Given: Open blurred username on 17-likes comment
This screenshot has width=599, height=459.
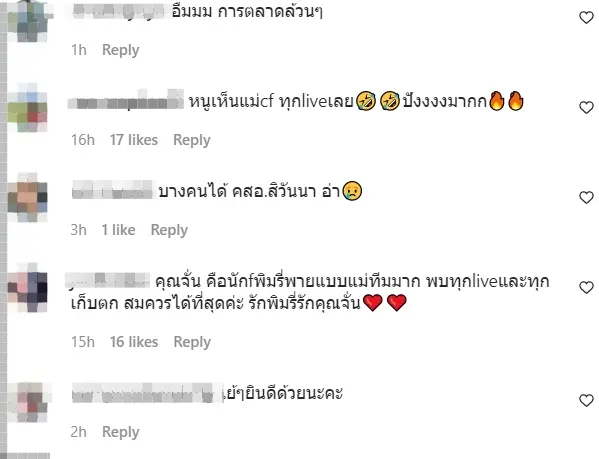Looking at the screenshot, I should [x=126, y=101].
